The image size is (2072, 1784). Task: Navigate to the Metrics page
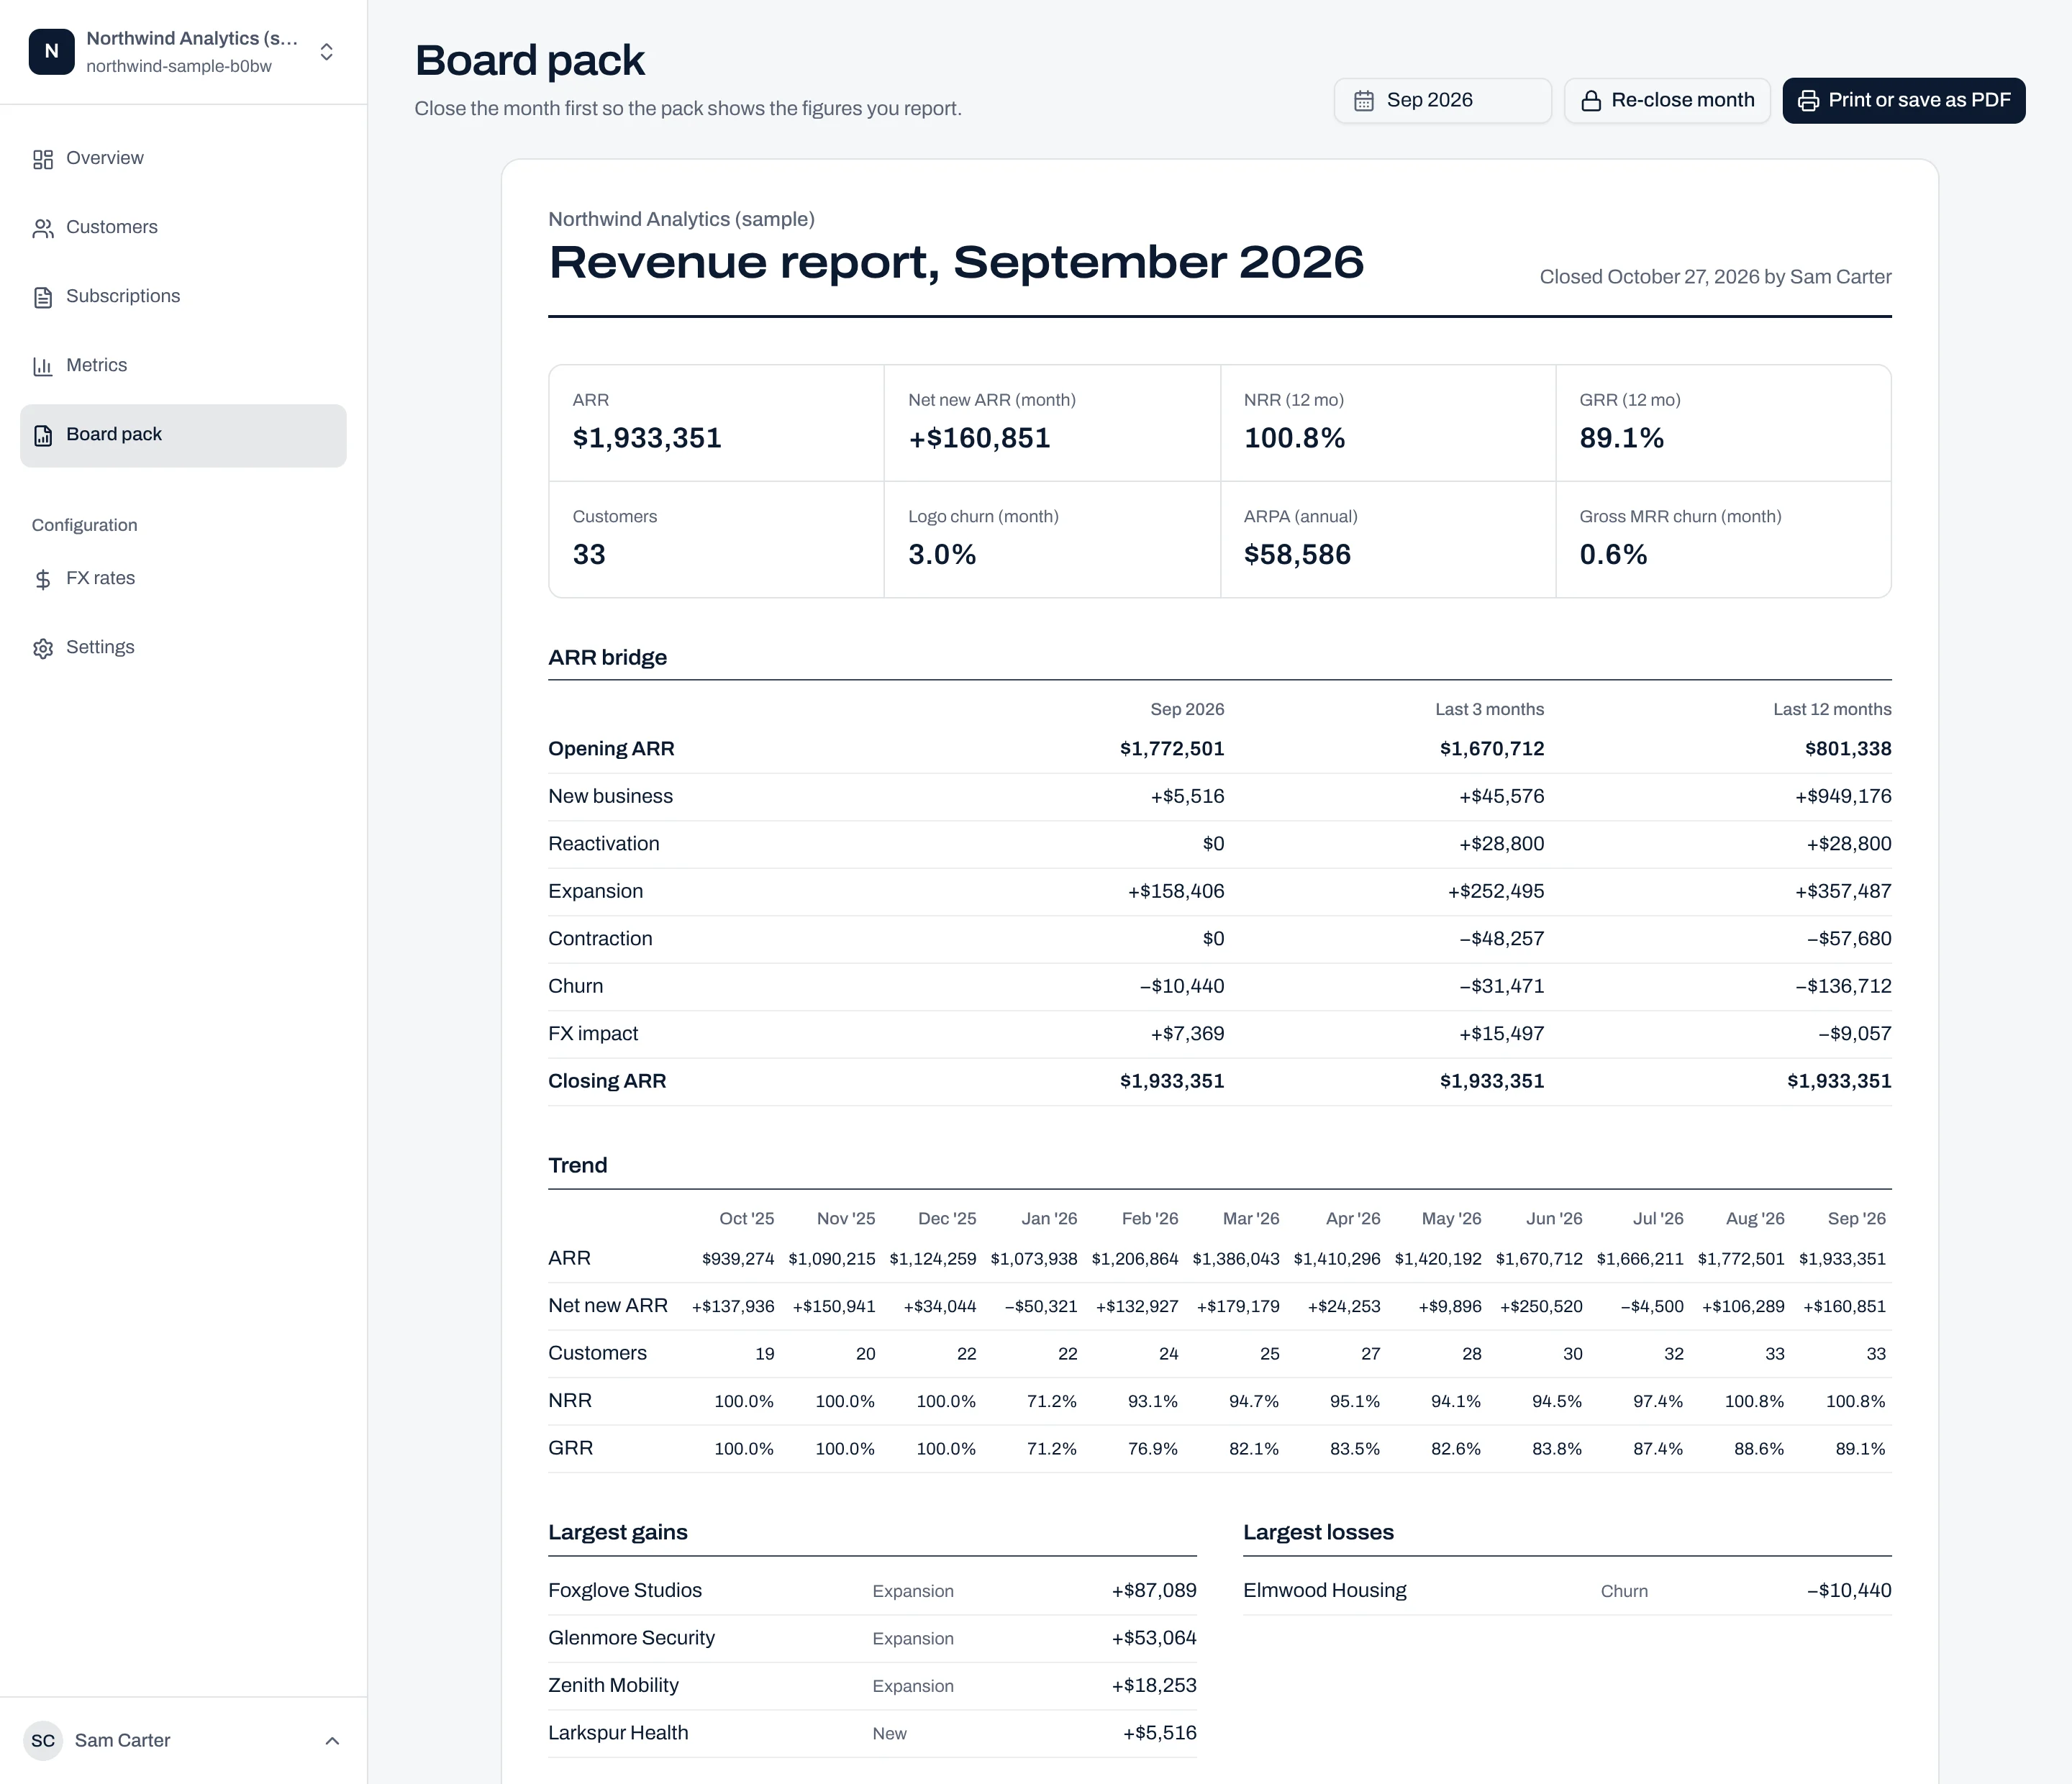[183, 366]
